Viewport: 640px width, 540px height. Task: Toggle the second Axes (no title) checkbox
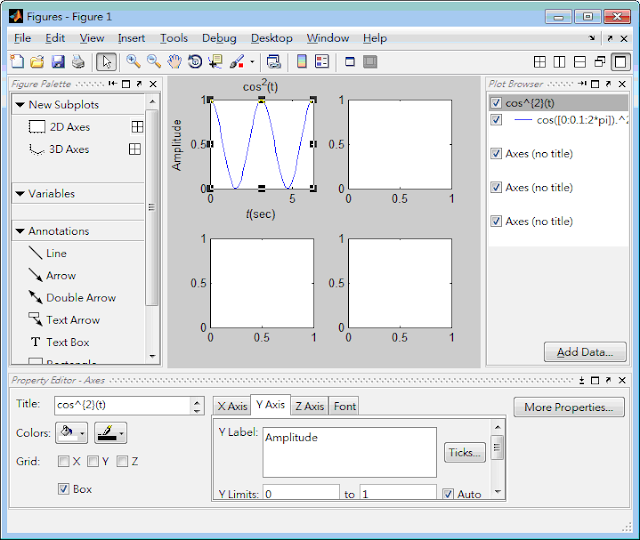pyautogui.click(x=496, y=187)
